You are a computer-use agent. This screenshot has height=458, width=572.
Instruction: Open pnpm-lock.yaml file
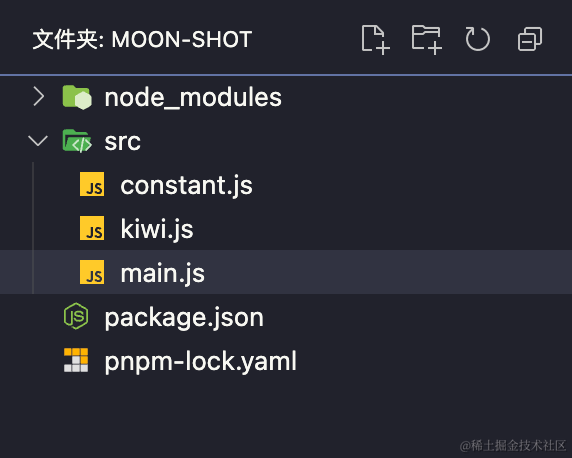click(201, 361)
